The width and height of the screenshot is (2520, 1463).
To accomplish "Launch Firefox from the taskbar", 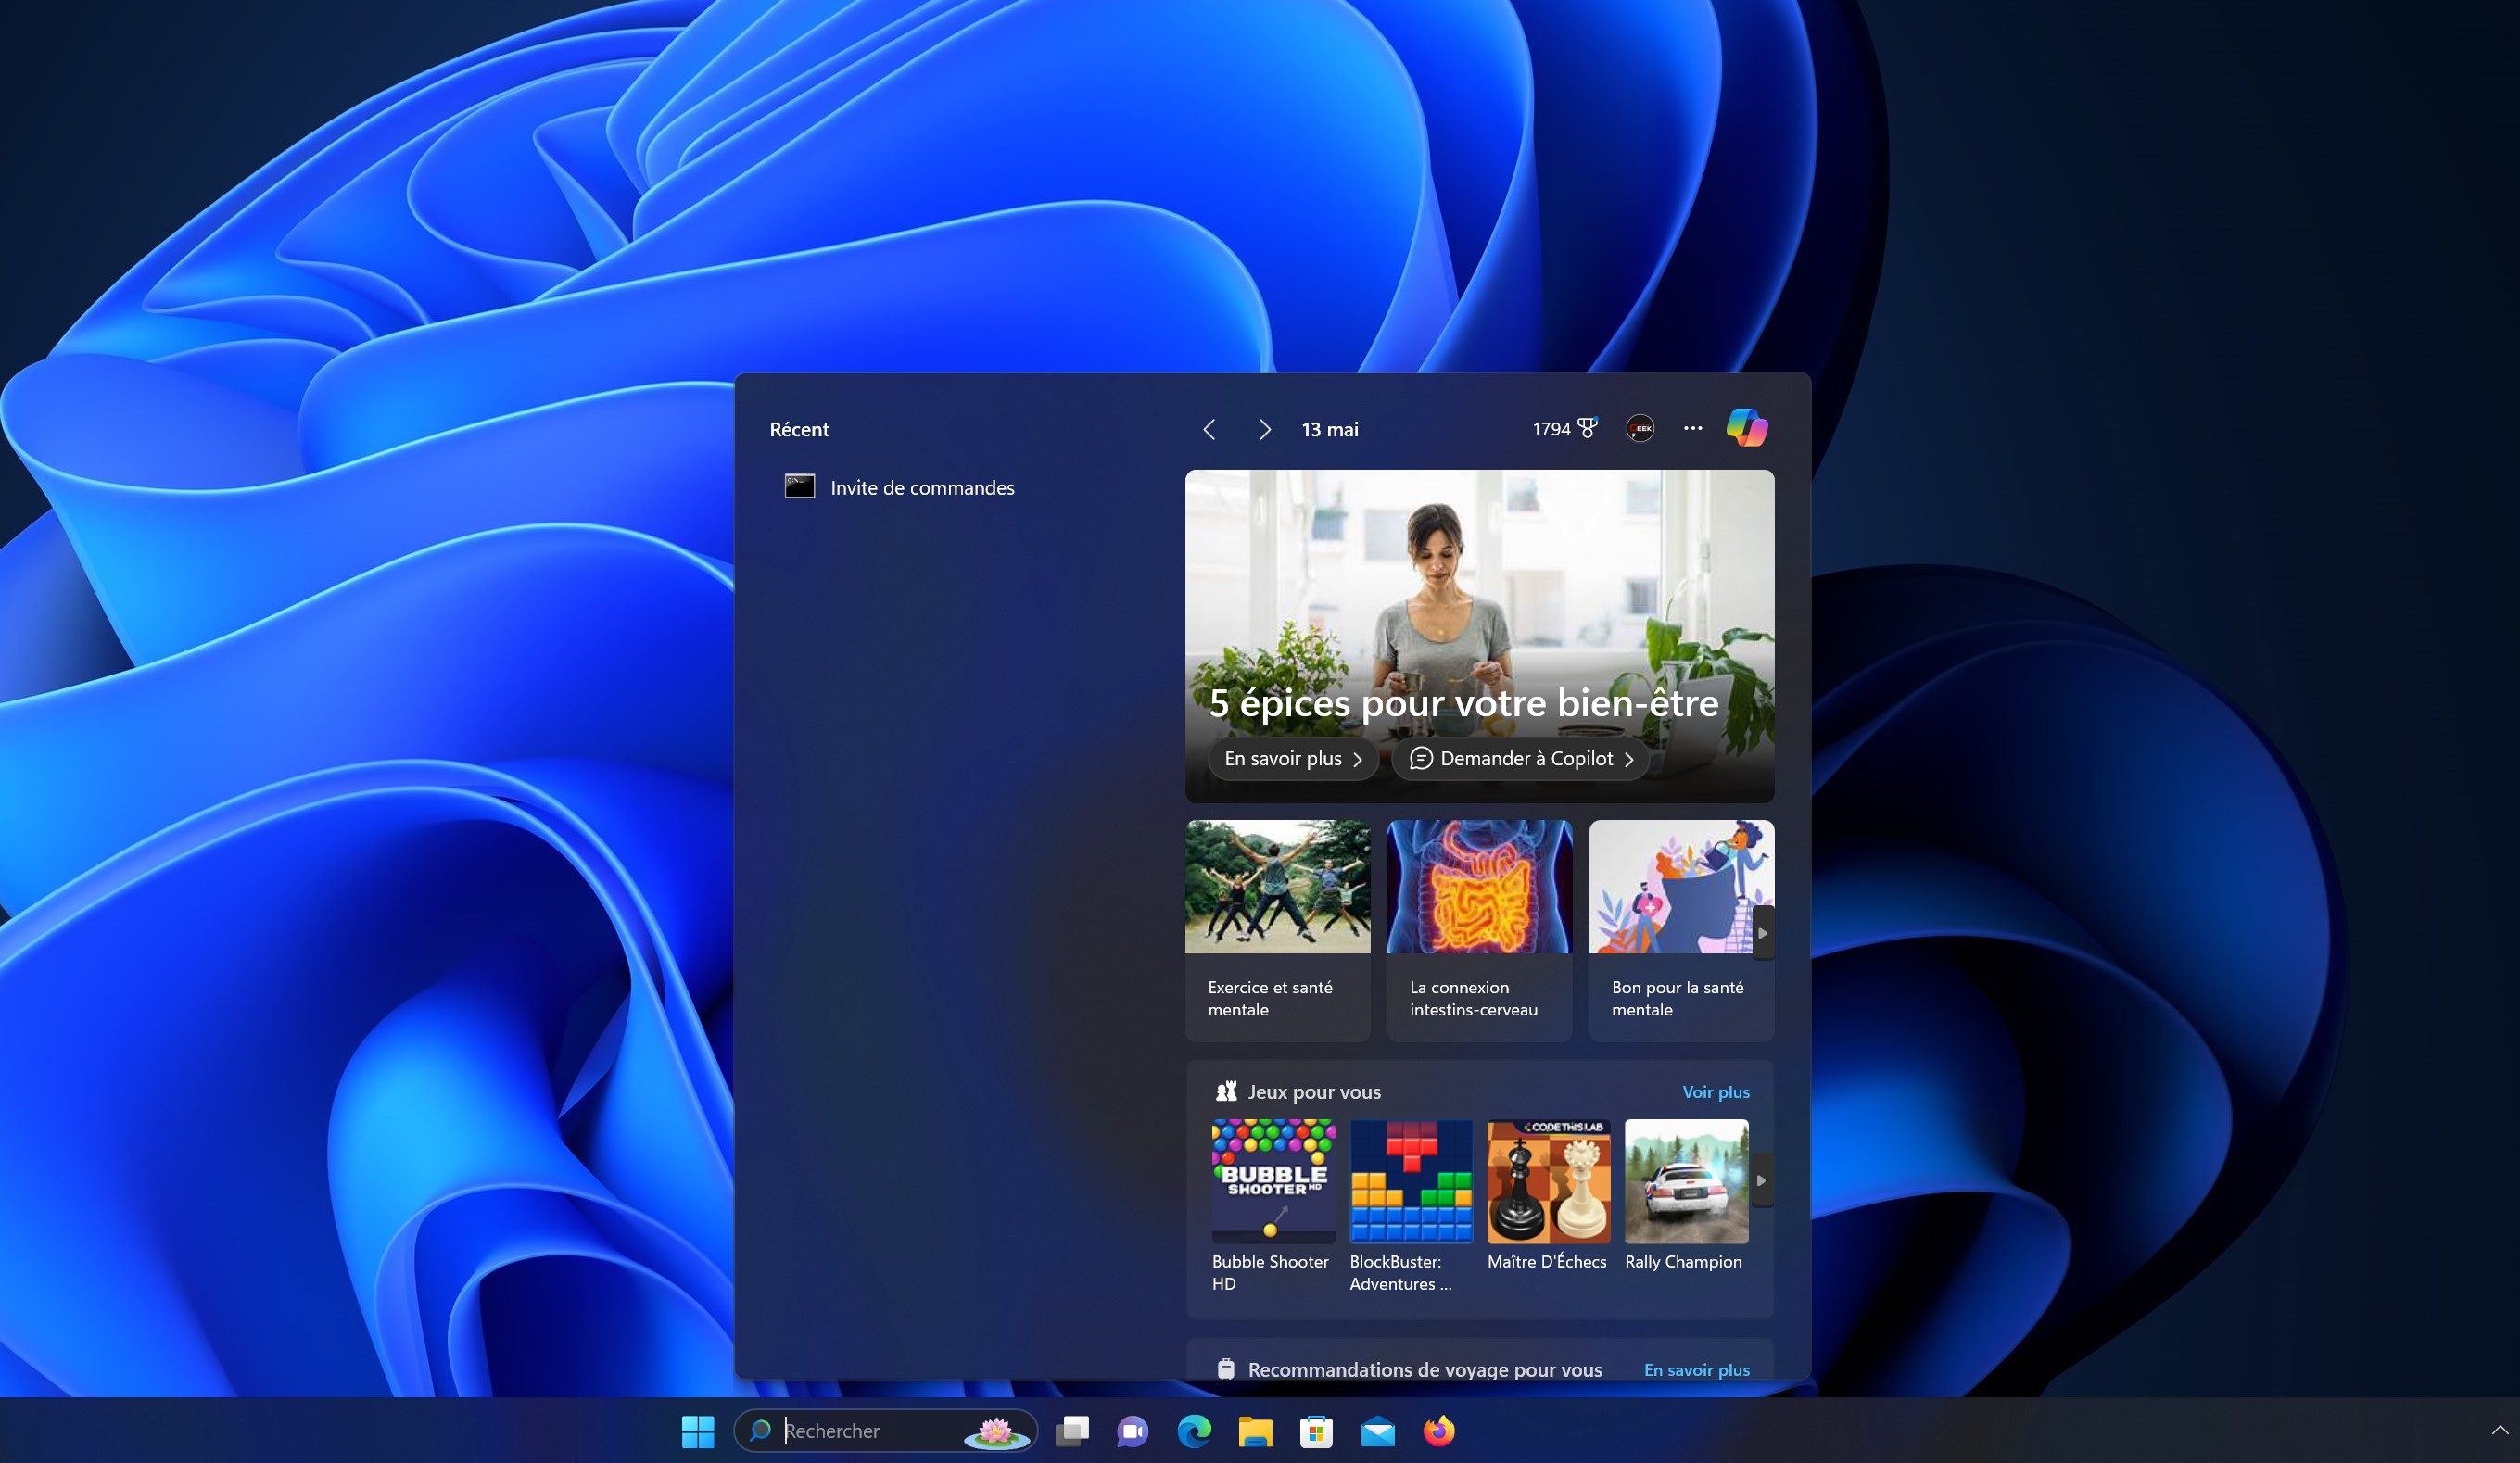I will click(x=1439, y=1431).
